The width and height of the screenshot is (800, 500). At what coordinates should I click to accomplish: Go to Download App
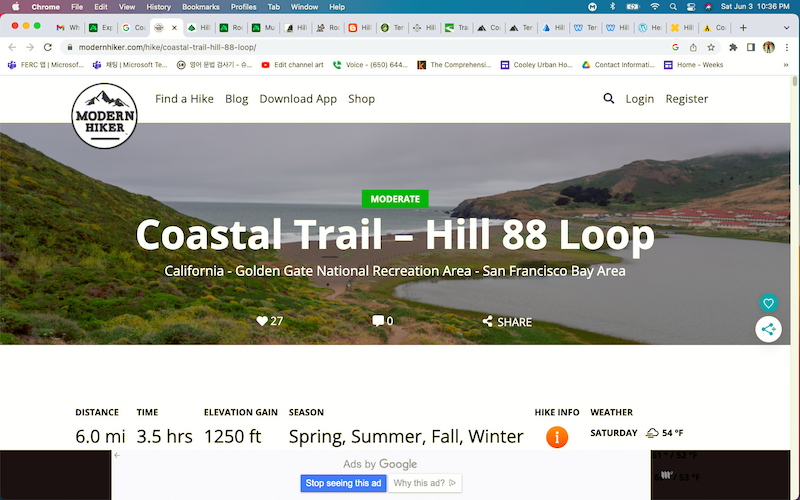point(298,98)
